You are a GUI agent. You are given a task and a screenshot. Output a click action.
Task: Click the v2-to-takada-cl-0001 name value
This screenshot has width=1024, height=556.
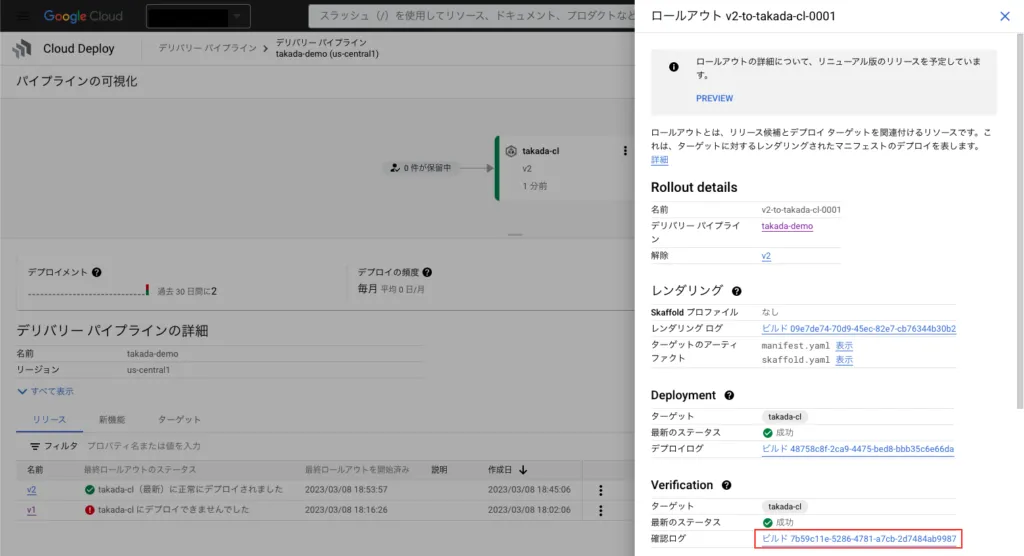point(801,210)
